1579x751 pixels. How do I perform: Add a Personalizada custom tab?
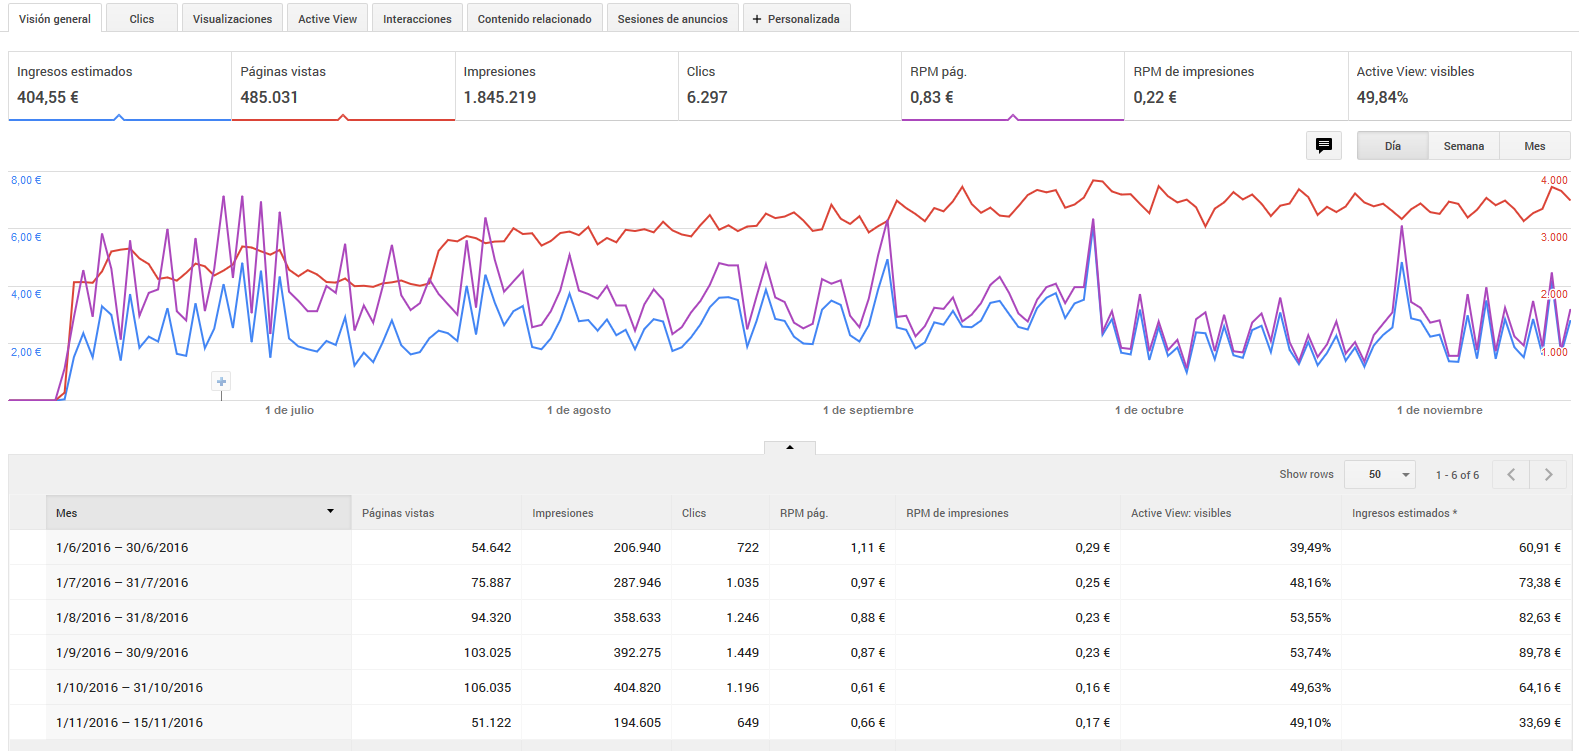click(797, 19)
